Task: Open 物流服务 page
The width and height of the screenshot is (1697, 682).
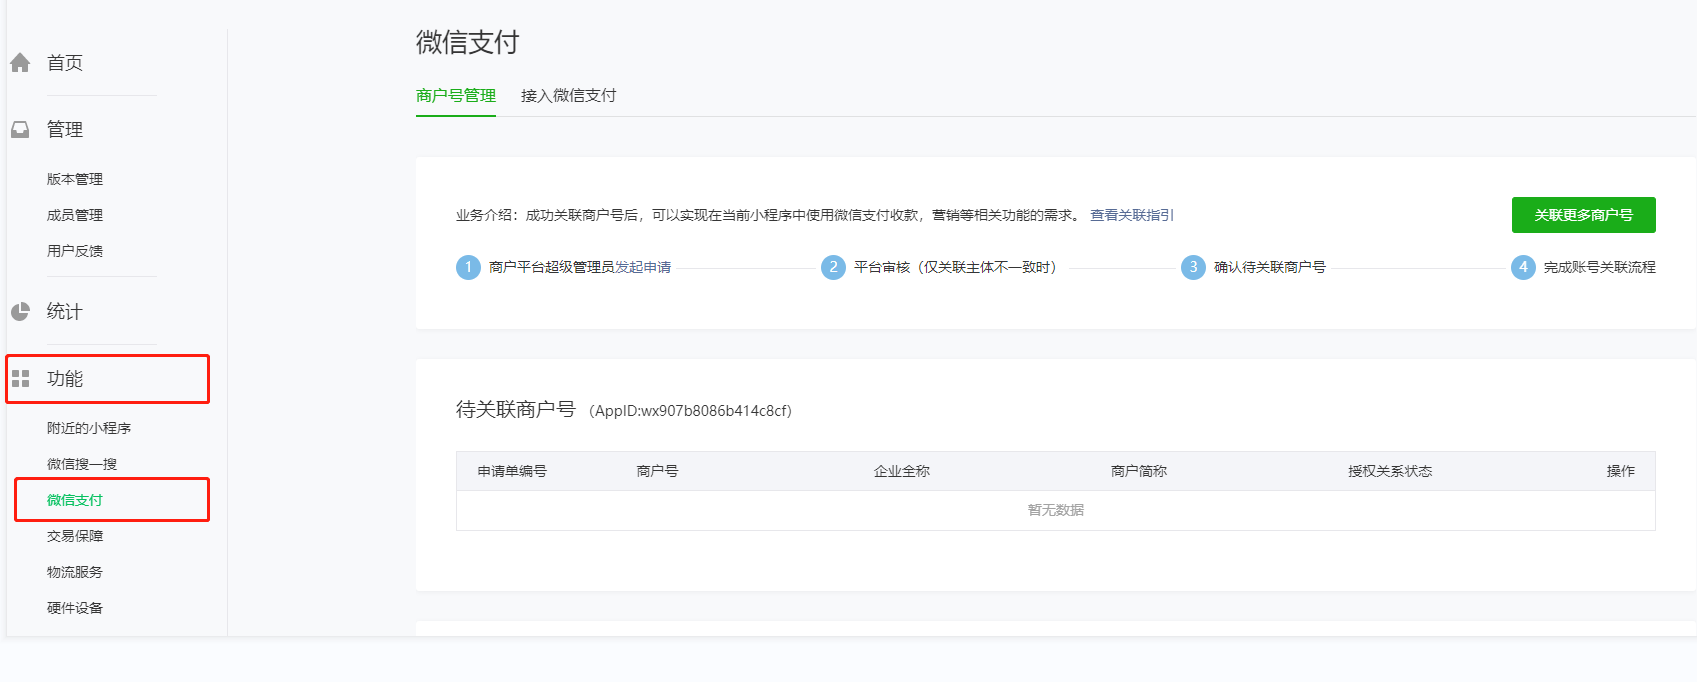Action: (x=75, y=572)
